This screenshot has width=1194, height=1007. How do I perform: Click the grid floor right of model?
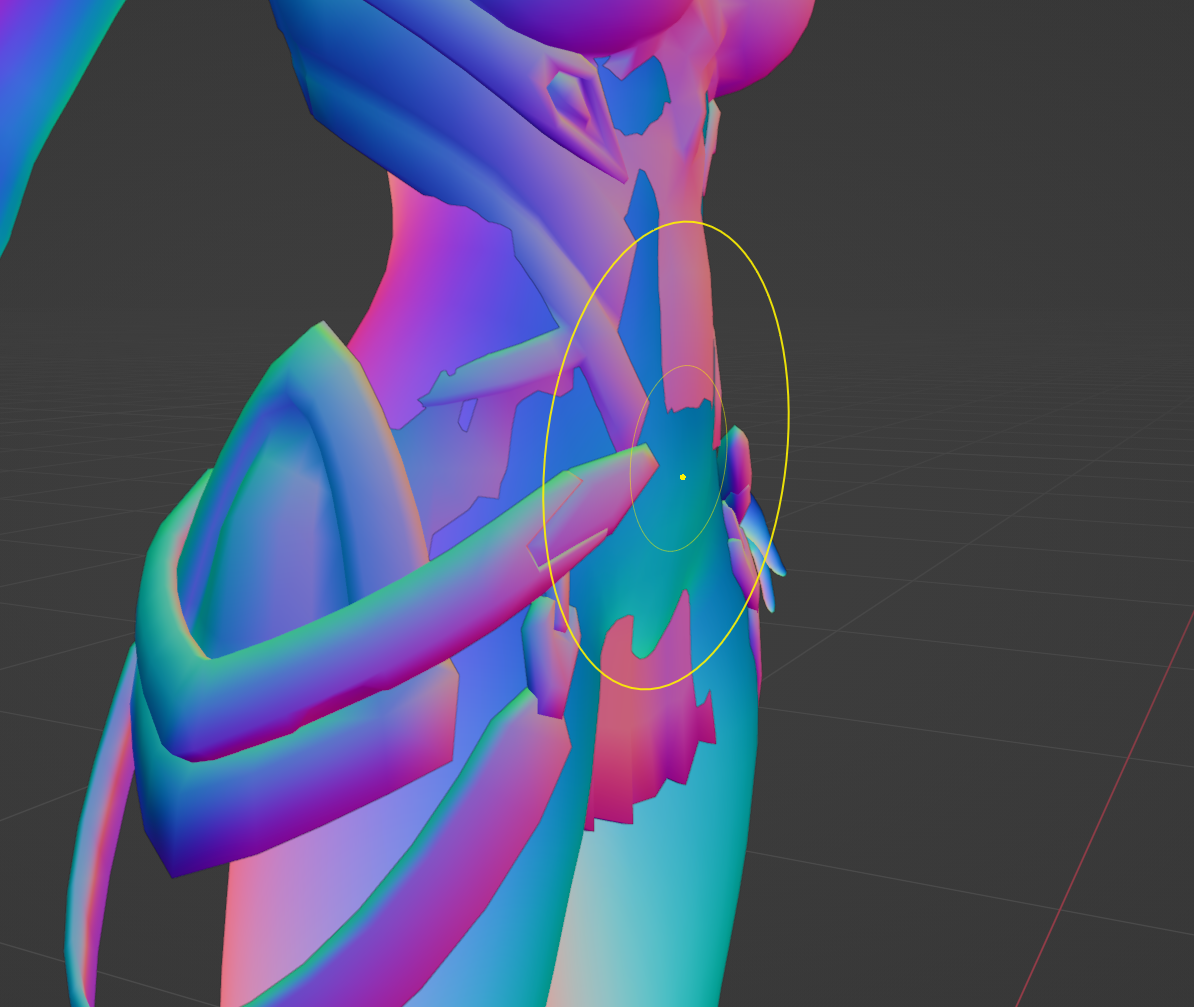click(x=950, y=600)
